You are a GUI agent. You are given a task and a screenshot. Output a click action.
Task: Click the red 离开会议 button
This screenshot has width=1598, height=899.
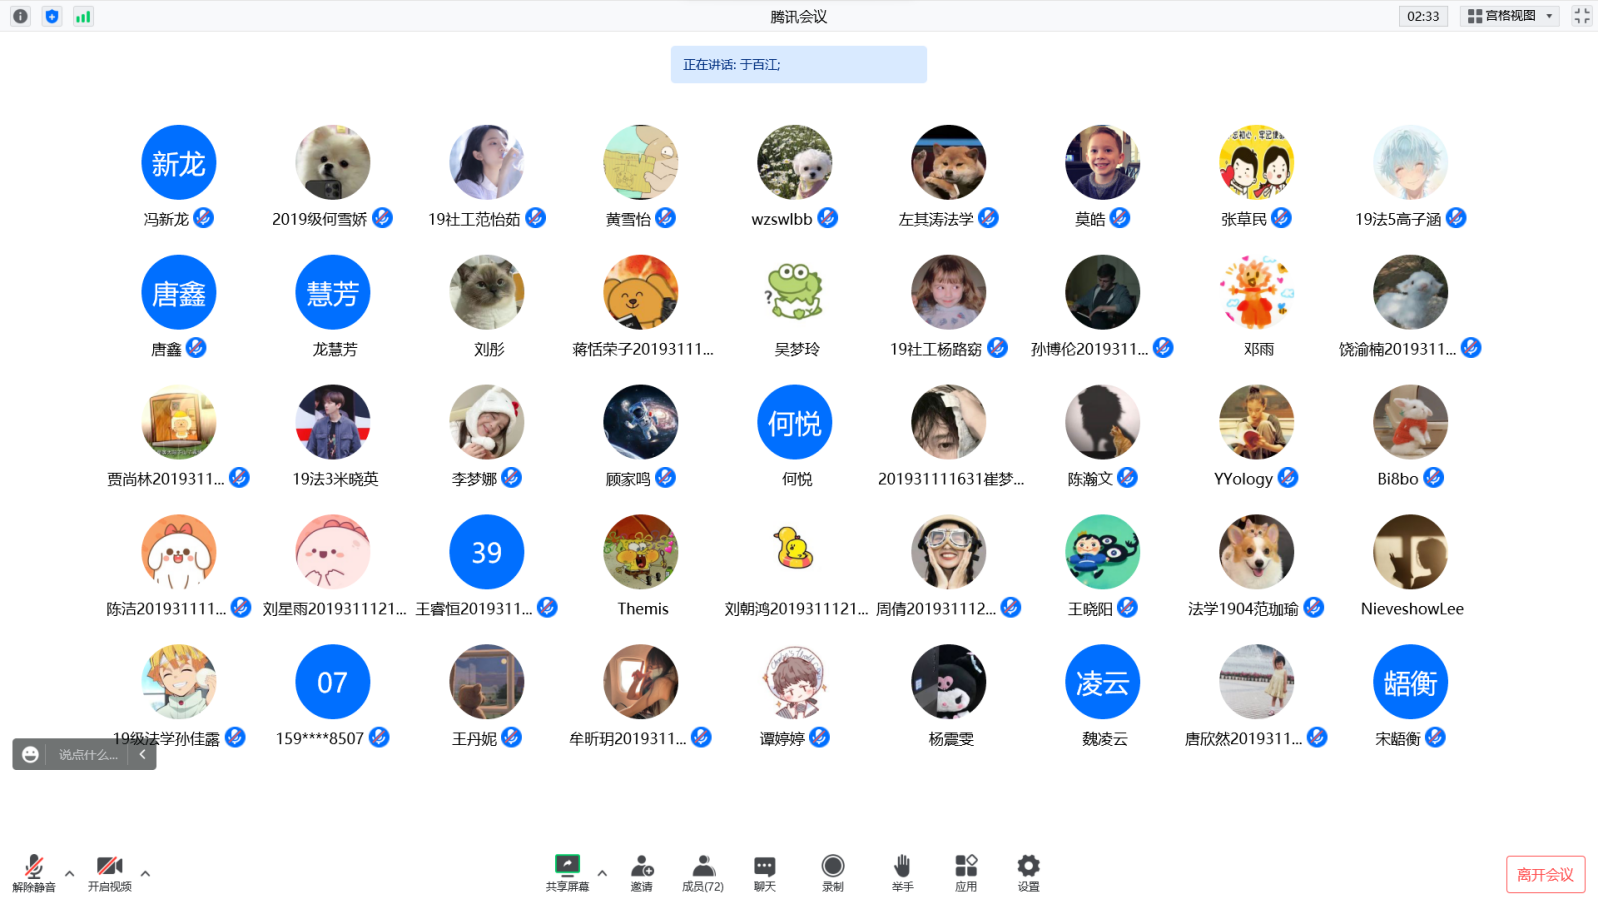[x=1545, y=874]
